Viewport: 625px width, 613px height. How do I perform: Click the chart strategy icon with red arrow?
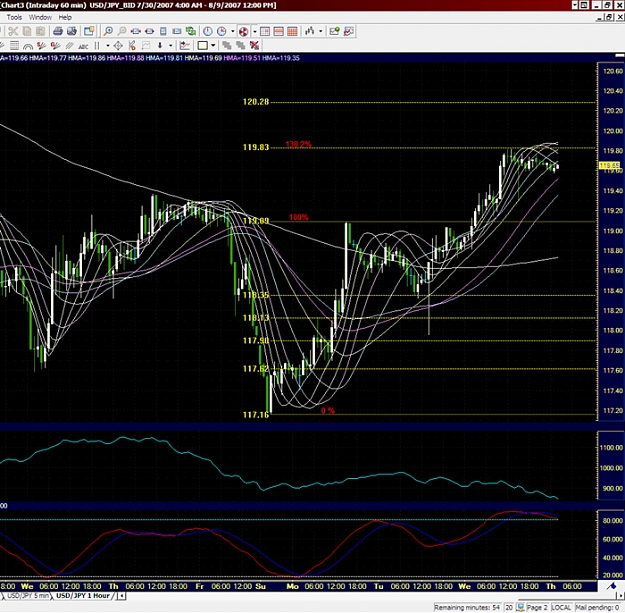coord(349,31)
